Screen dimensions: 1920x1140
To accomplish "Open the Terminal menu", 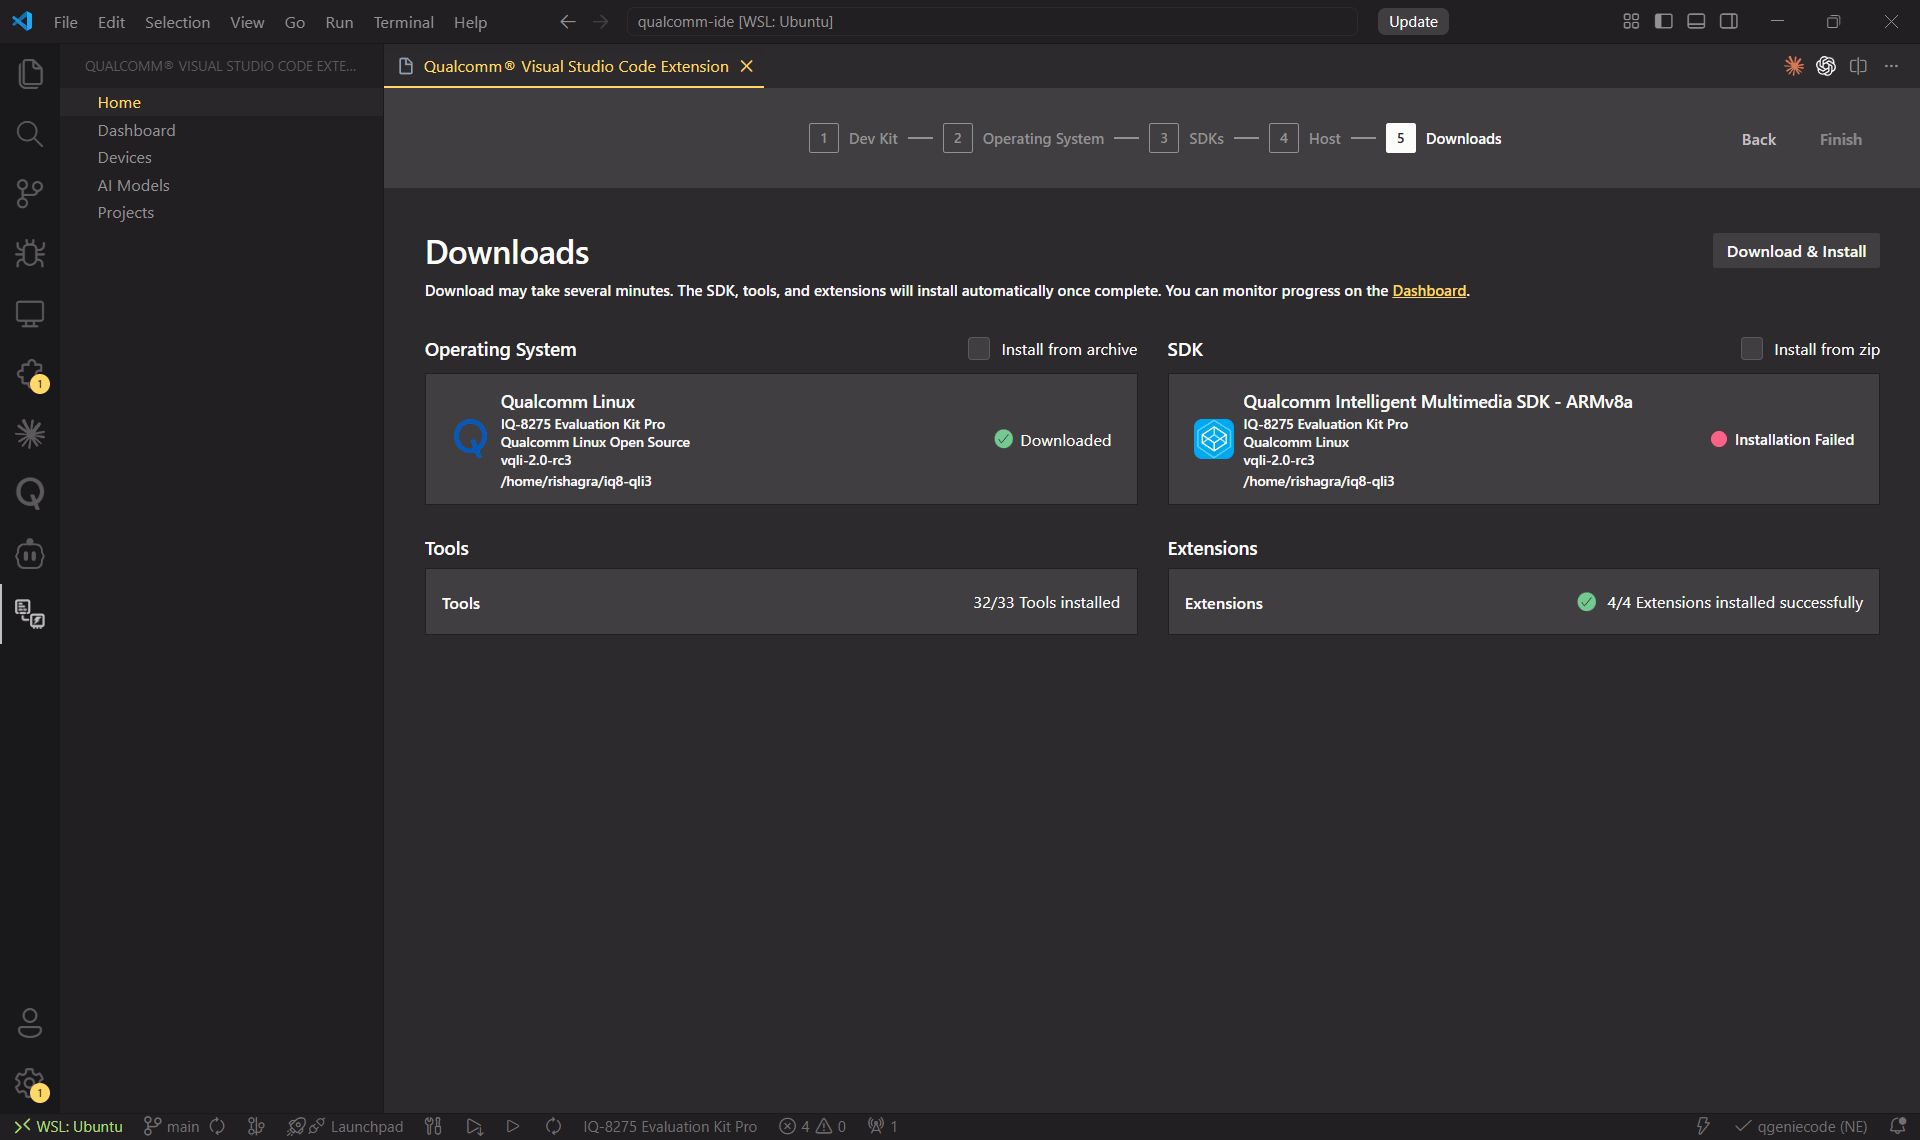I will pos(403,21).
